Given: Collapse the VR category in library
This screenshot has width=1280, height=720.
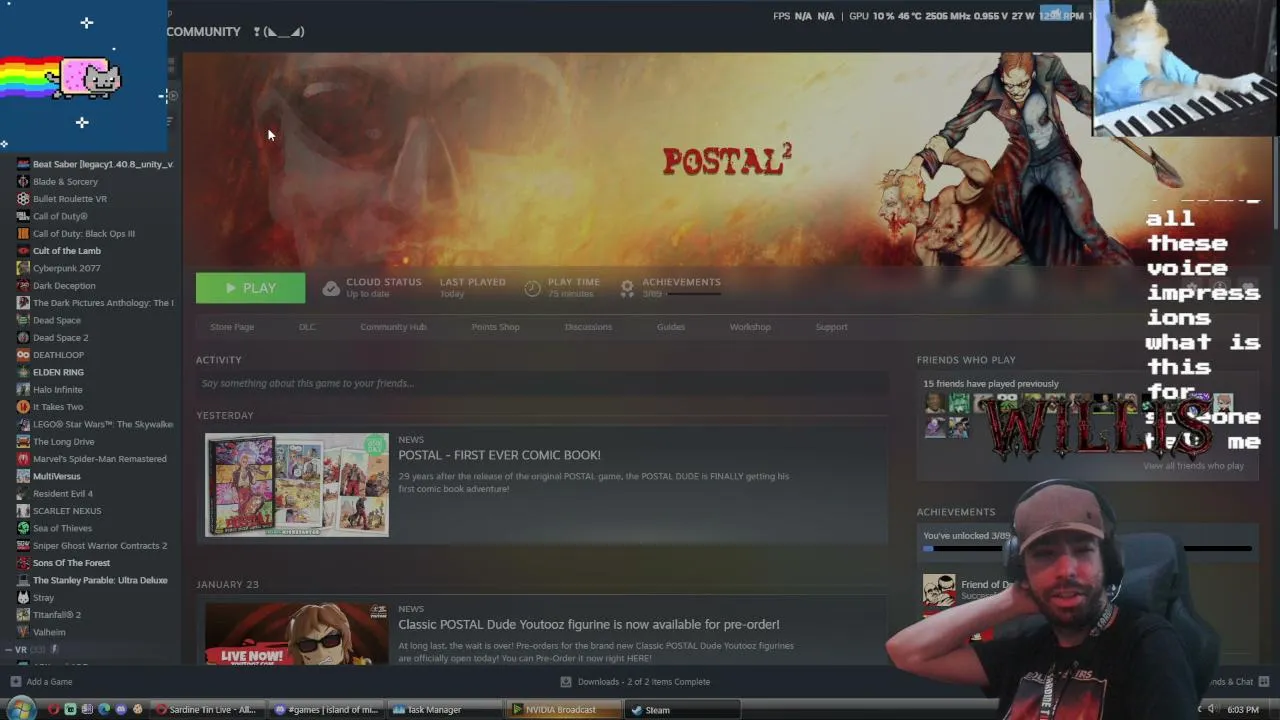Looking at the screenshot, I should 8,650.
